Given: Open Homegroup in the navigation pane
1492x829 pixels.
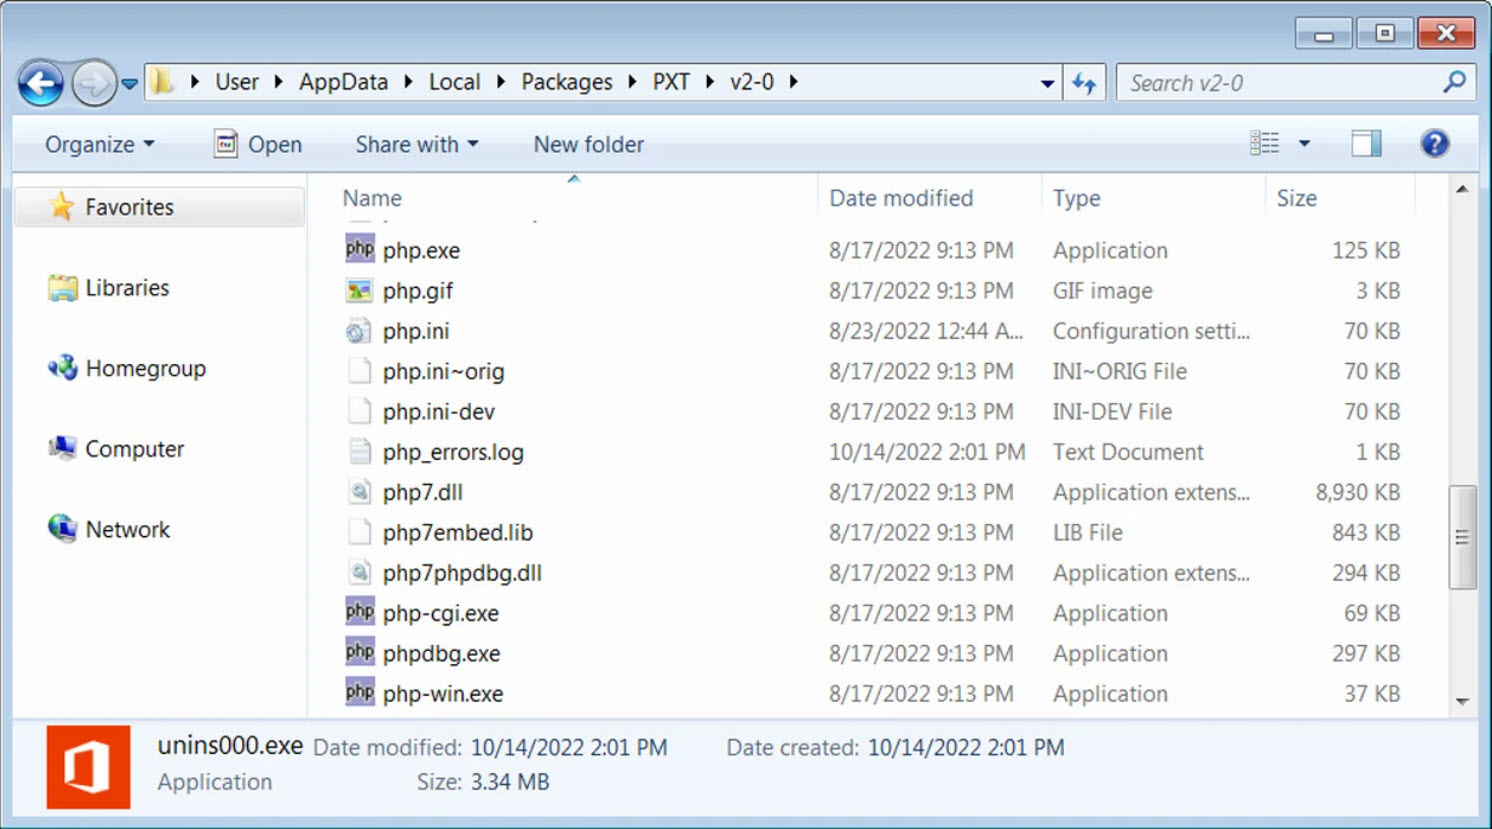Looking at the screenshot, I should pyautogui.click(x=145, y=369).
